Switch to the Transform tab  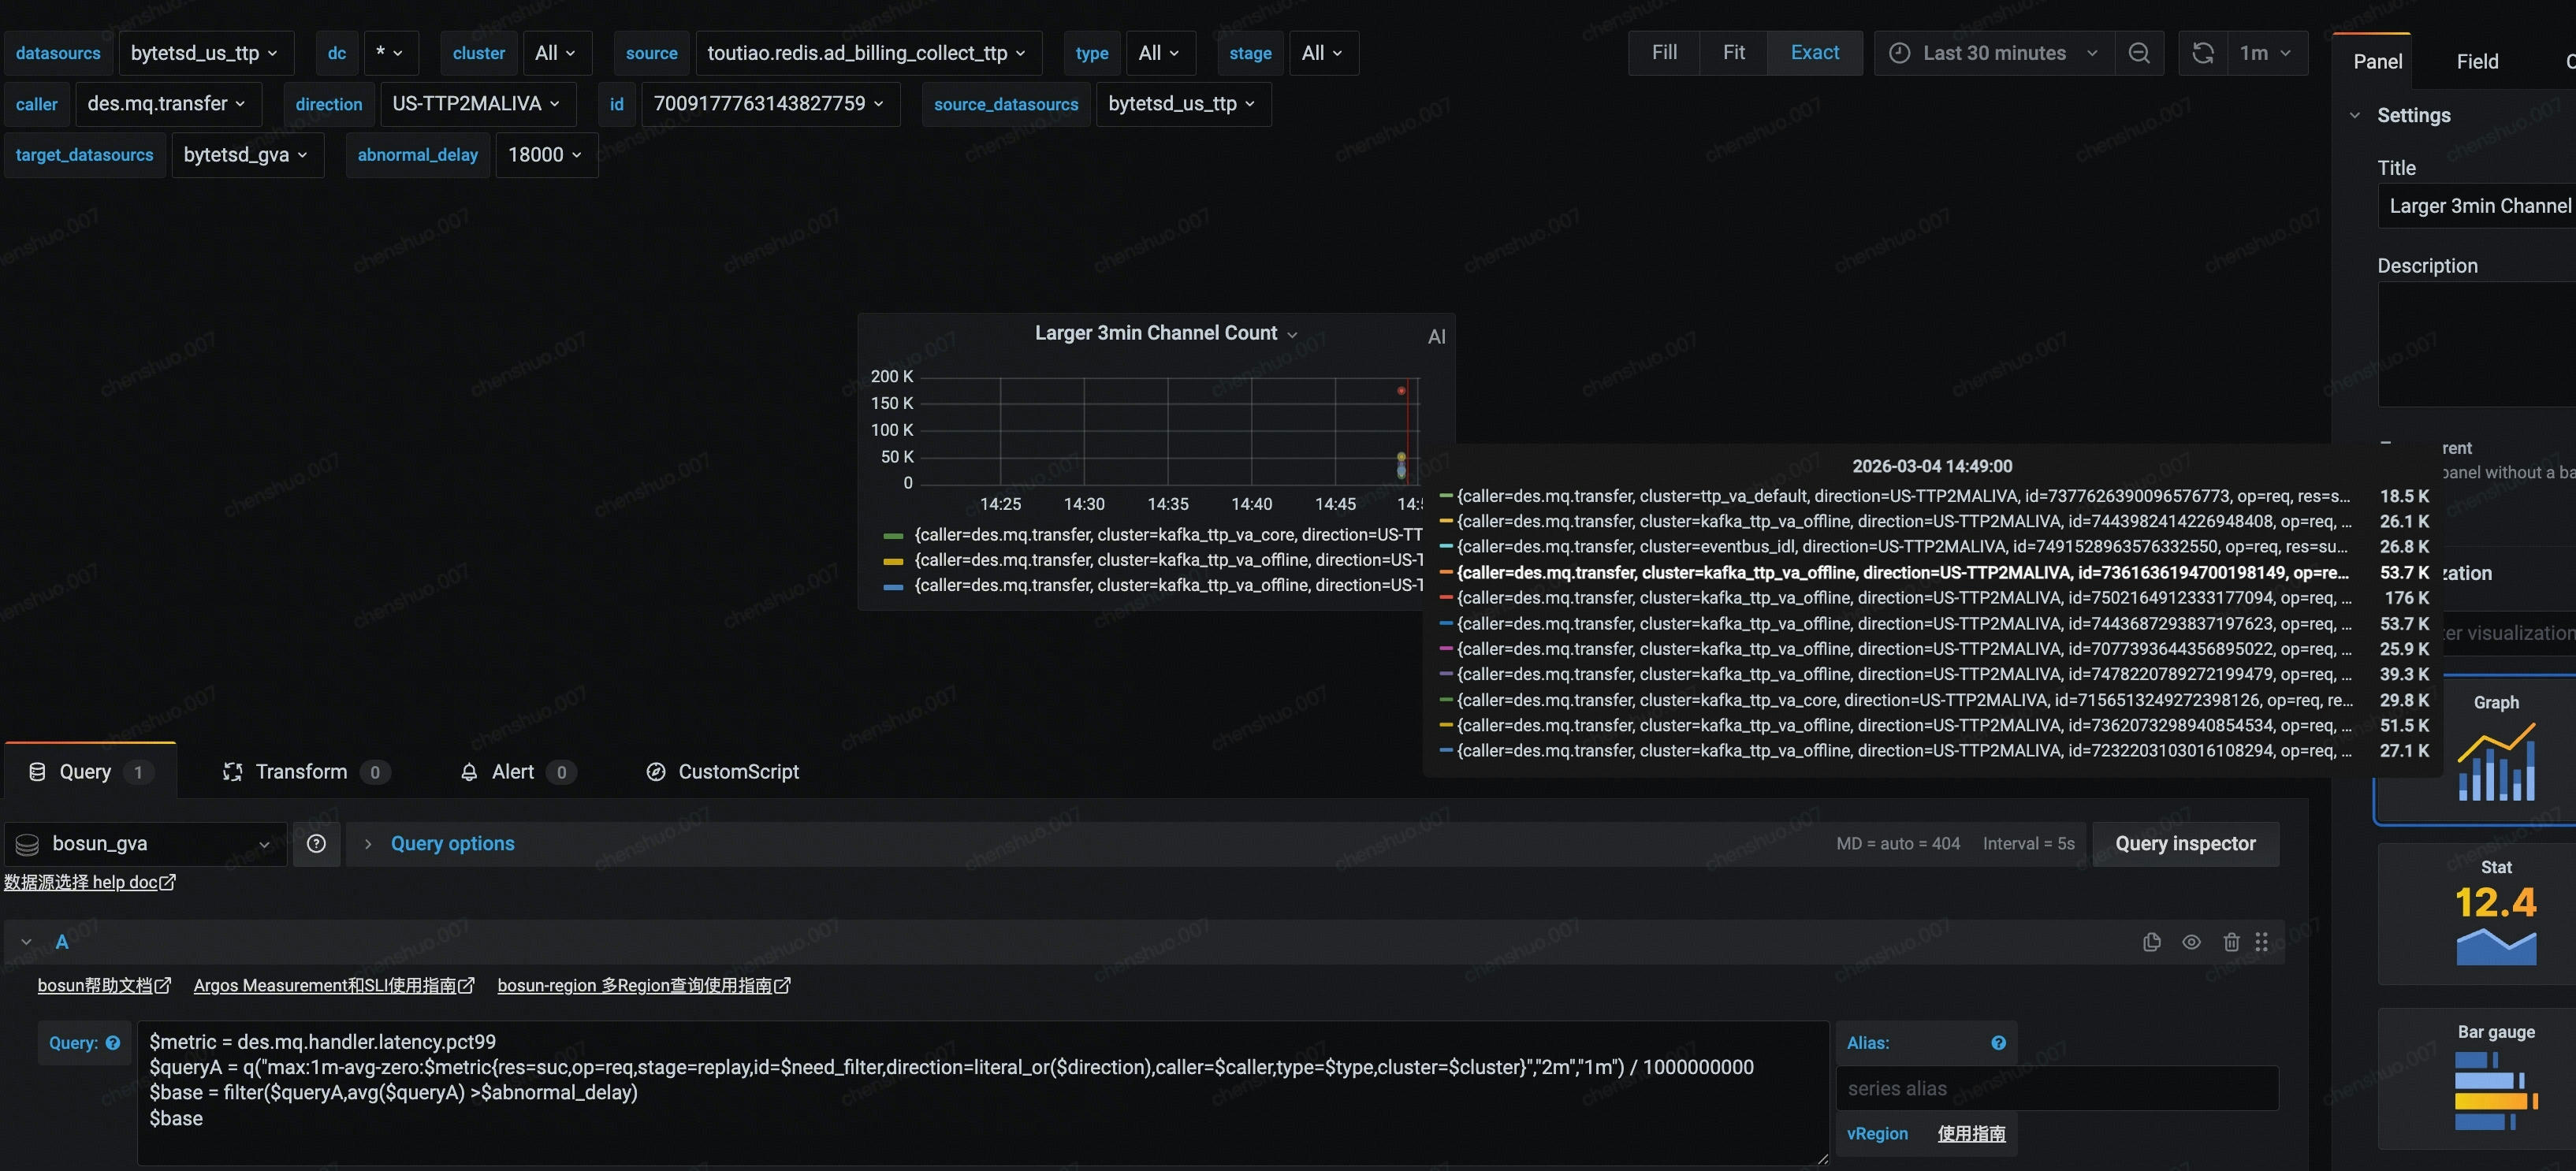click(301, 772)
